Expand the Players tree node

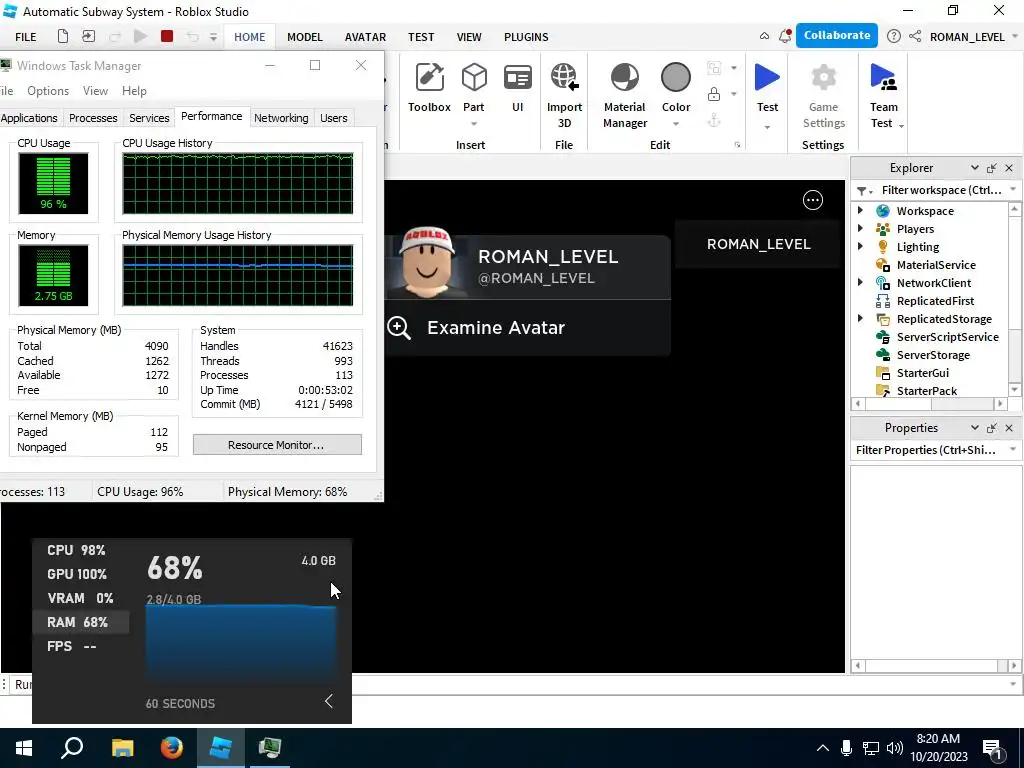[860, 229]
